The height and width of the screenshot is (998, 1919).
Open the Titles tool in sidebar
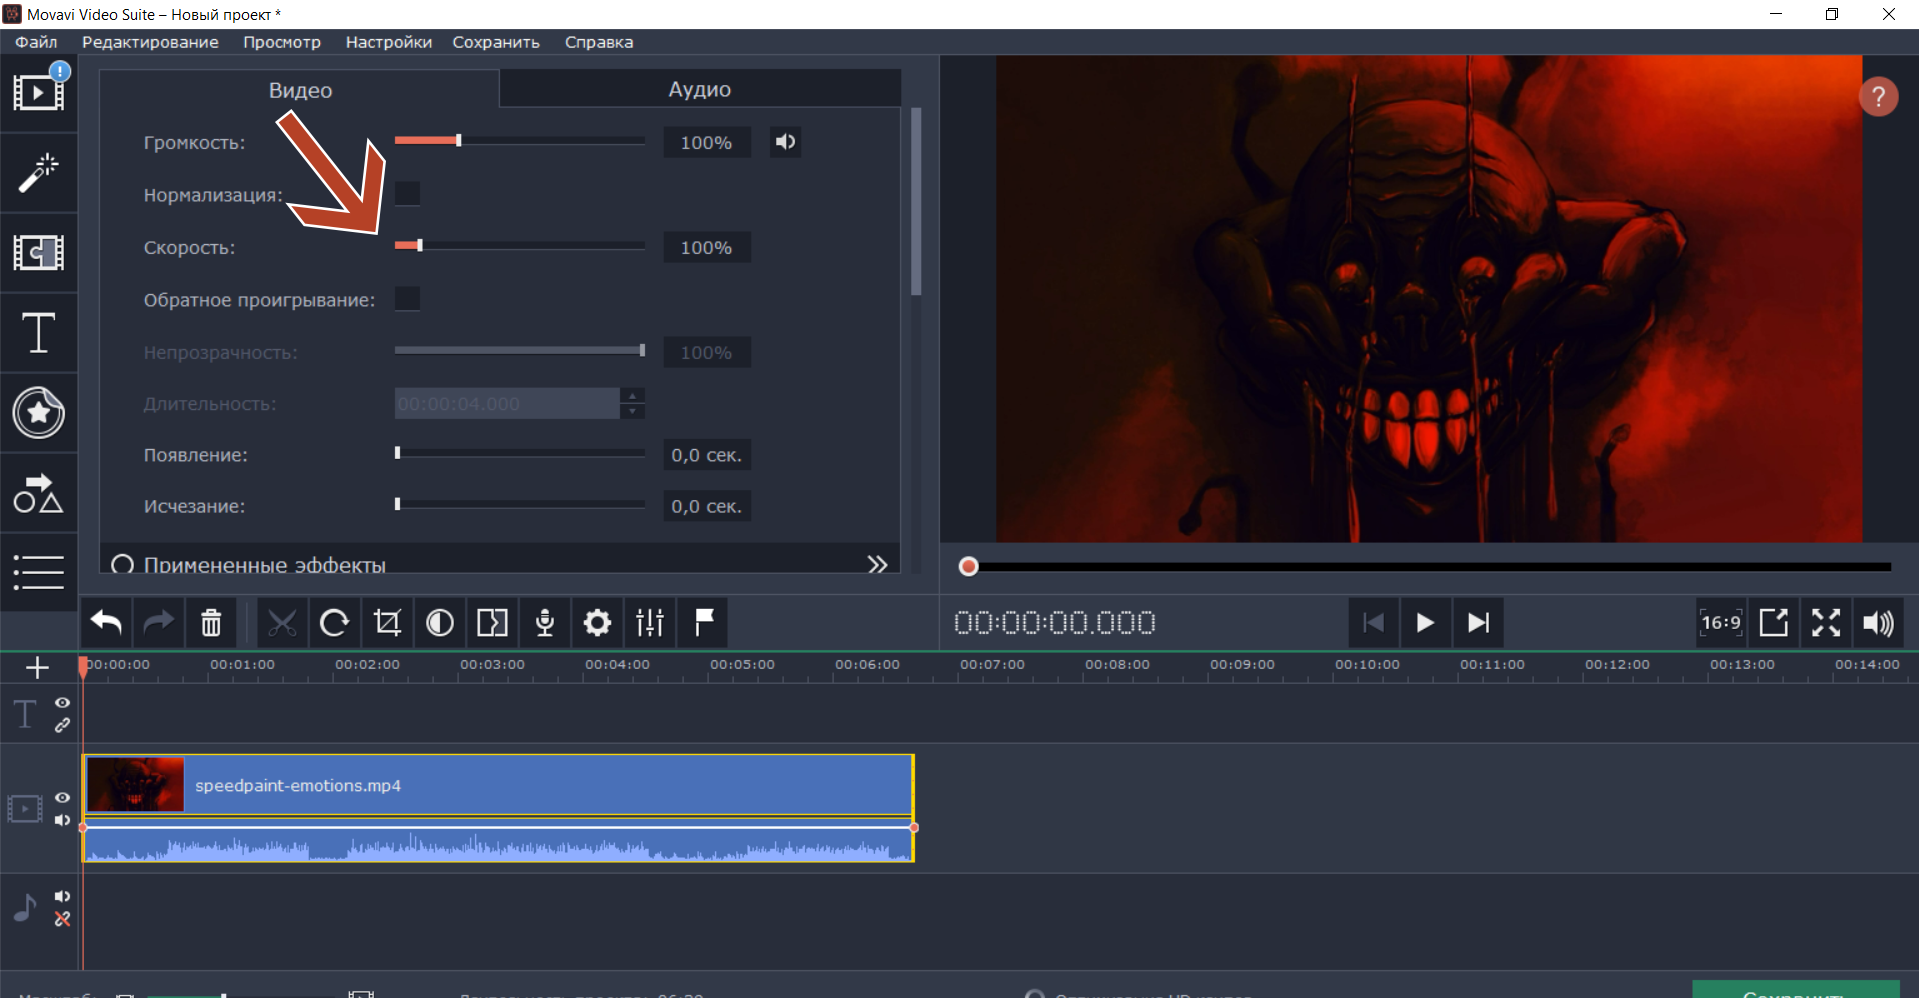[x=38, y=333]
